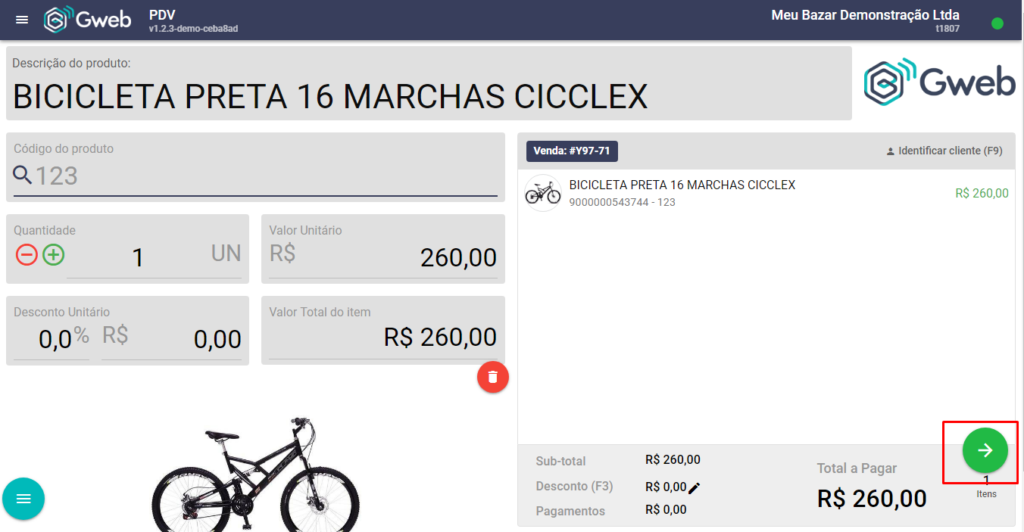Delete item using red trash button
The height and width of the screenshot is (532, 1024).
click(x=493, y=377)
